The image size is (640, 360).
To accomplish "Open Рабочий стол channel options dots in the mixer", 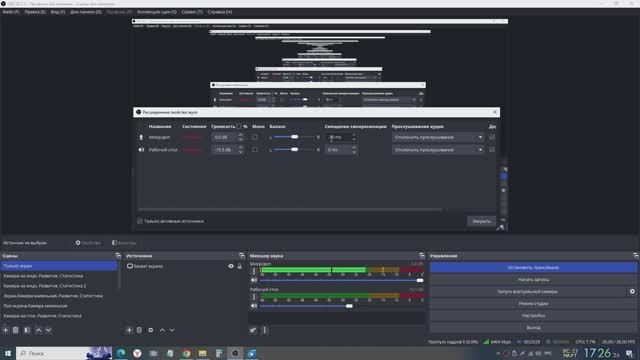I will pos(253,297).
